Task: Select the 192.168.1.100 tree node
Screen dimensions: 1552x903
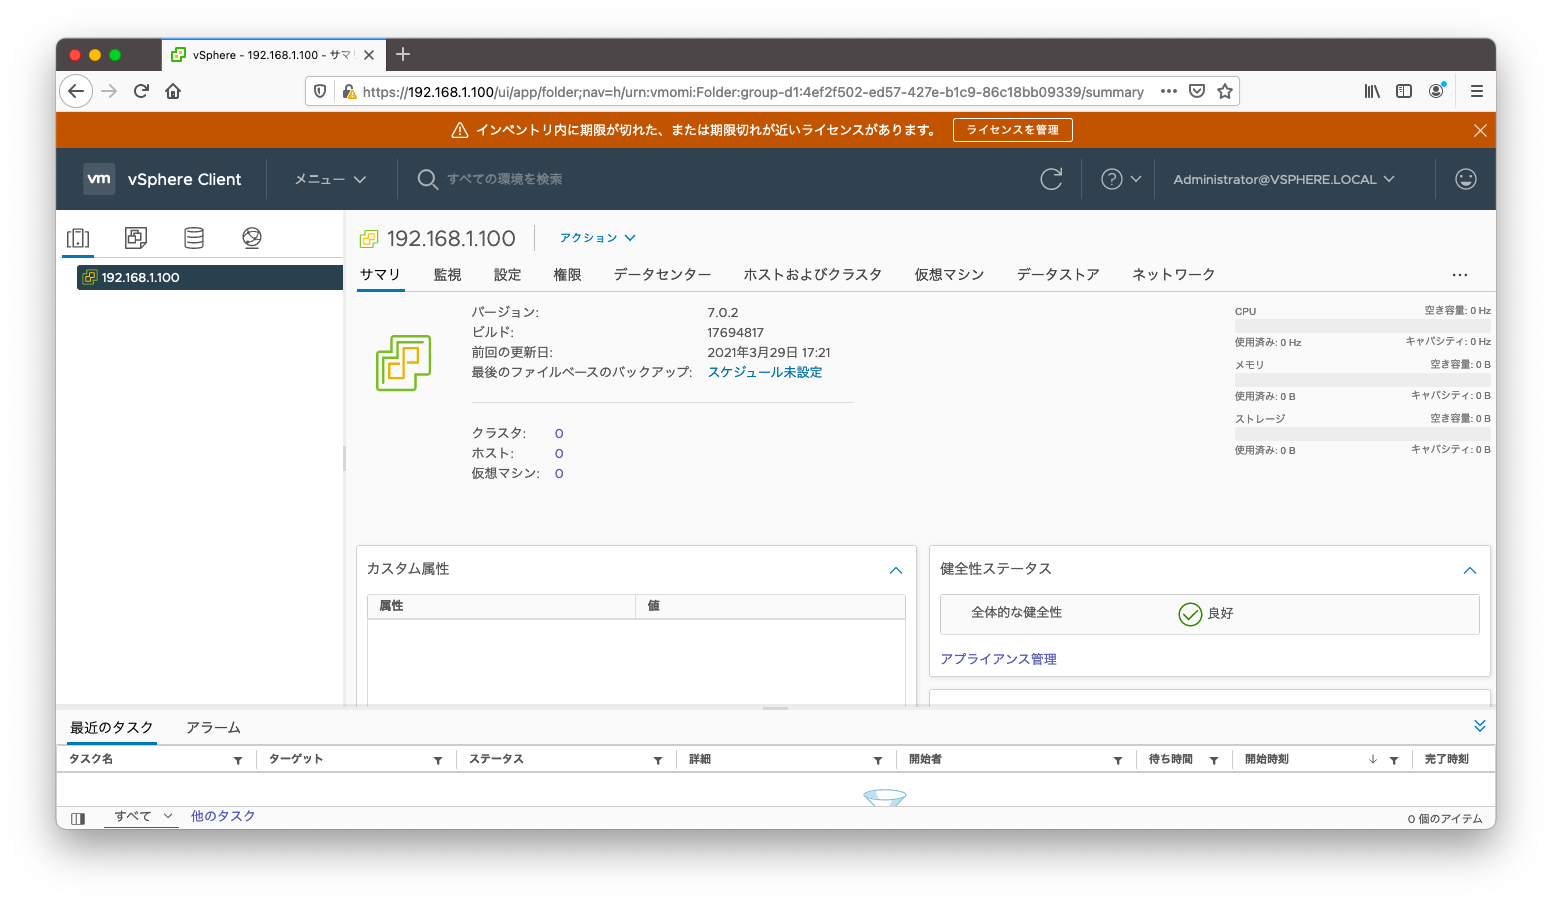Action: [210, 277]
